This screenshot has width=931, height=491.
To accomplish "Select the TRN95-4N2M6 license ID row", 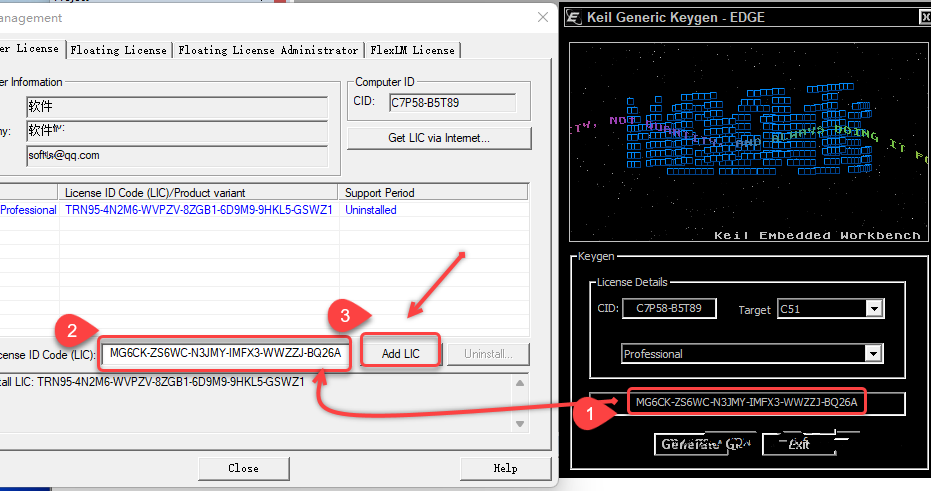I will click(199, 210).
